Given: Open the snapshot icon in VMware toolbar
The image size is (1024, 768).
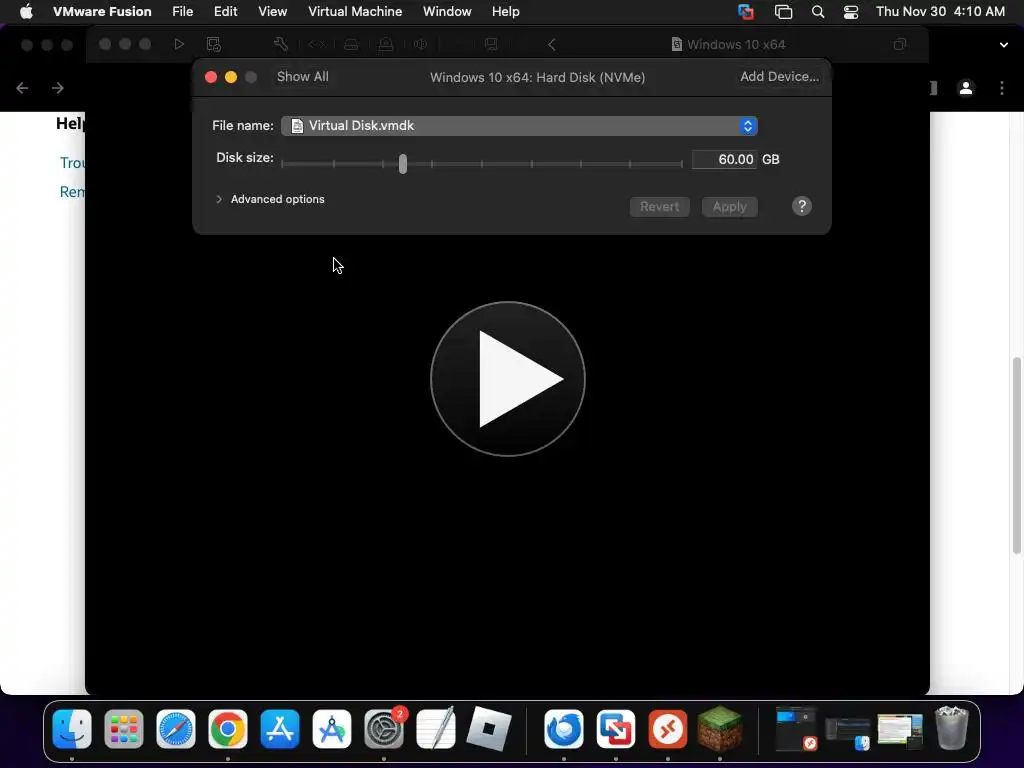Looking at the screenshot, I should point(214,44).
